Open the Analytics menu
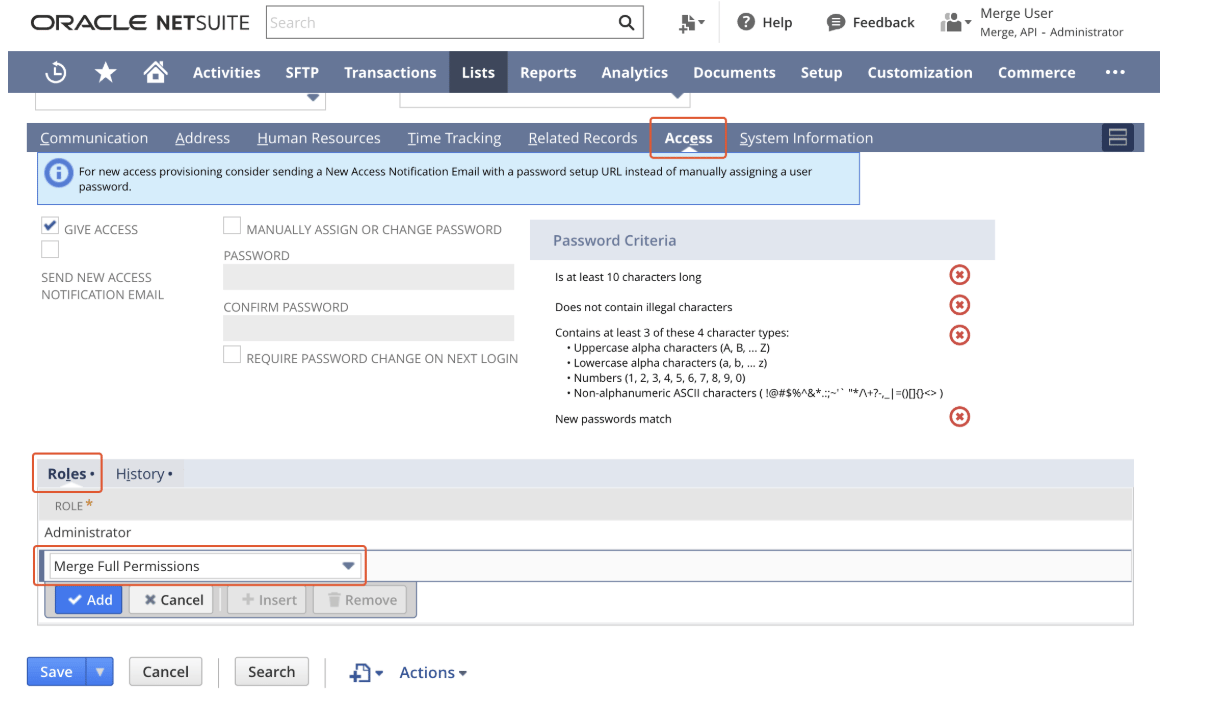This screenshot has height=714, width=1214. coord(635,72)
